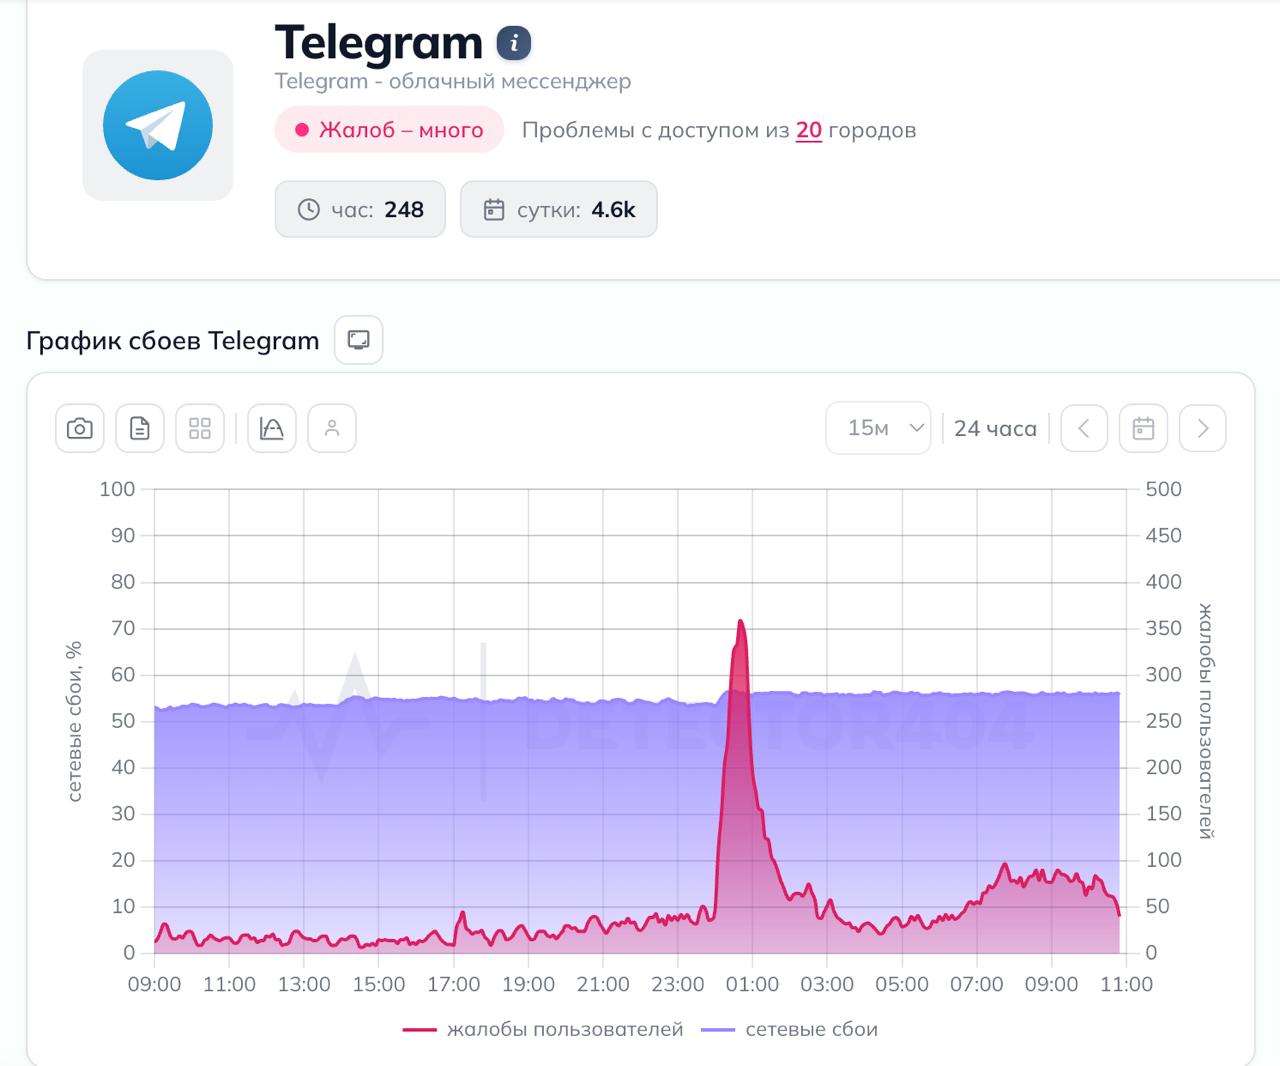This screenshot has height=1066, width=1280.
Task: Click the monitor icon near the chart heading
Action: click(358, 340)
